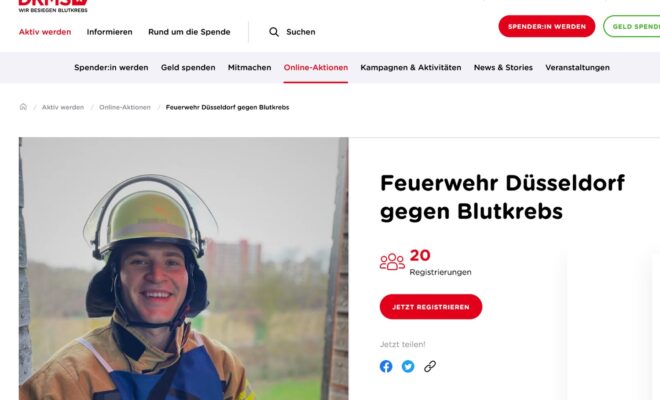Viewport: 660px width, 400px height.
Task: Copy link chain icon
Action: 430,366
